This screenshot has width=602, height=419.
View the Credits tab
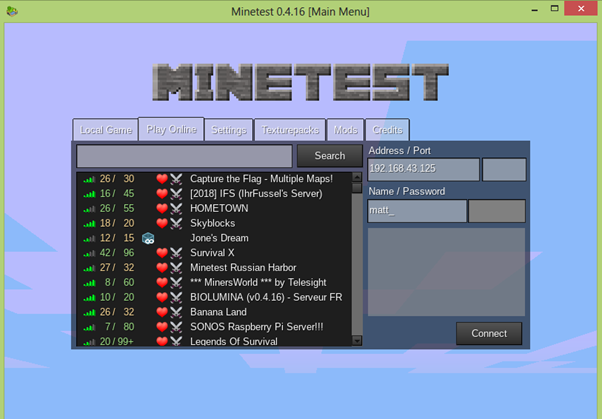[x=387, y=130]
